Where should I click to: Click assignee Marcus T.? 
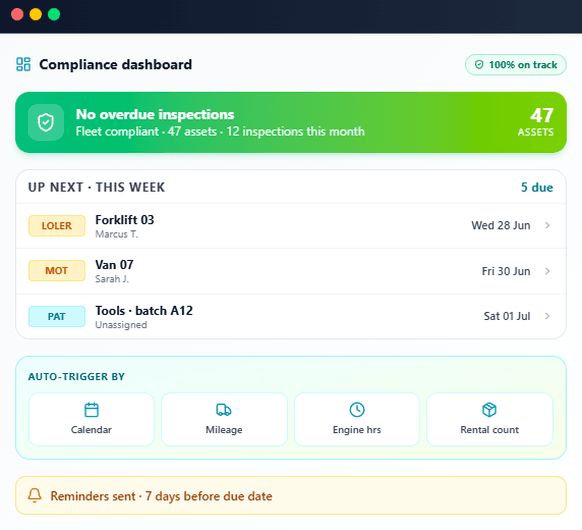click(x=117, y=234)
